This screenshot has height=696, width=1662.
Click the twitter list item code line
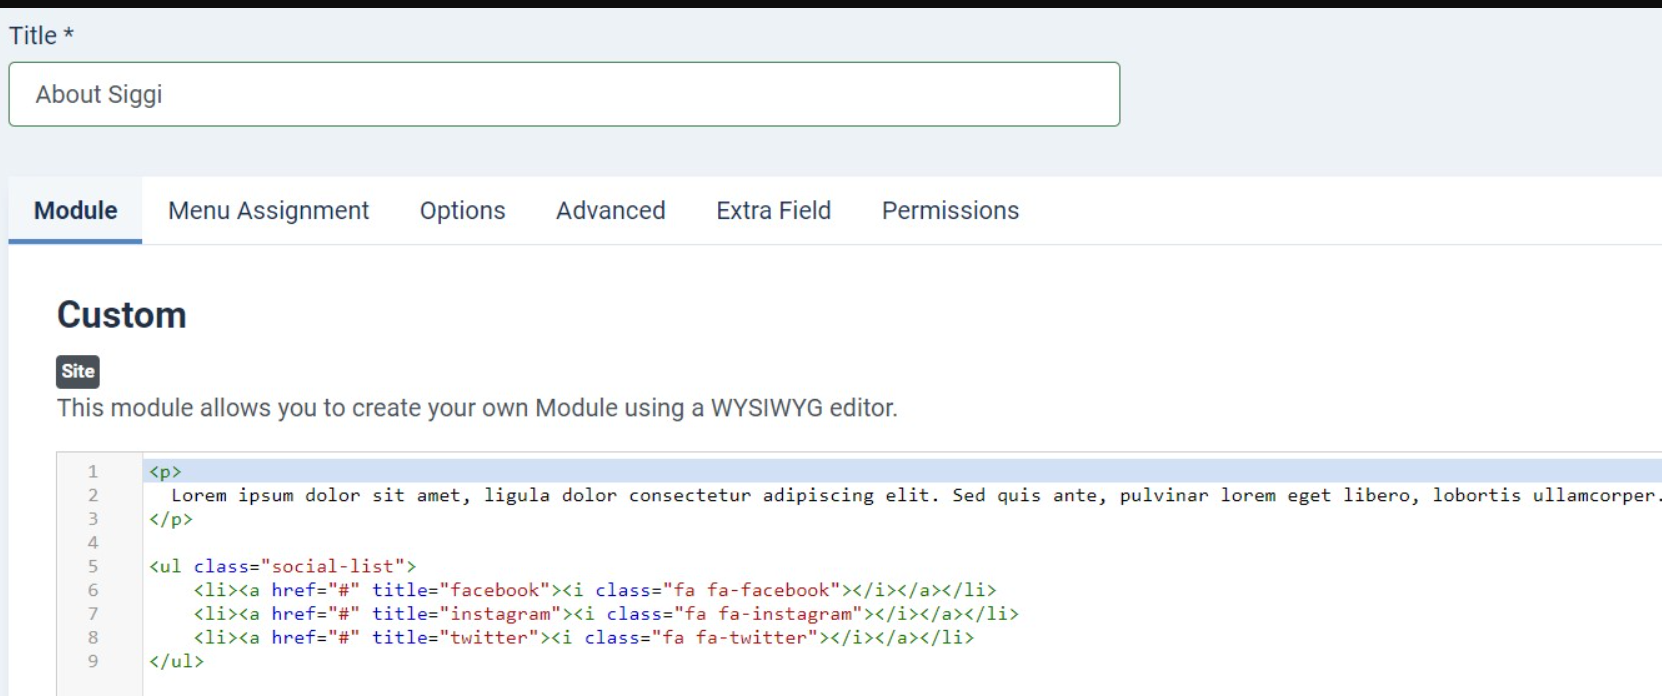click(x=583, y=638)
